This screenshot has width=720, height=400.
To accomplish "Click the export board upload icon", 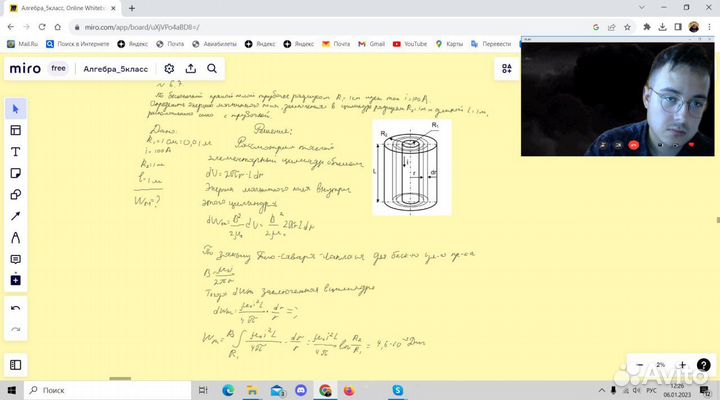I will click(x=191, y=69).
